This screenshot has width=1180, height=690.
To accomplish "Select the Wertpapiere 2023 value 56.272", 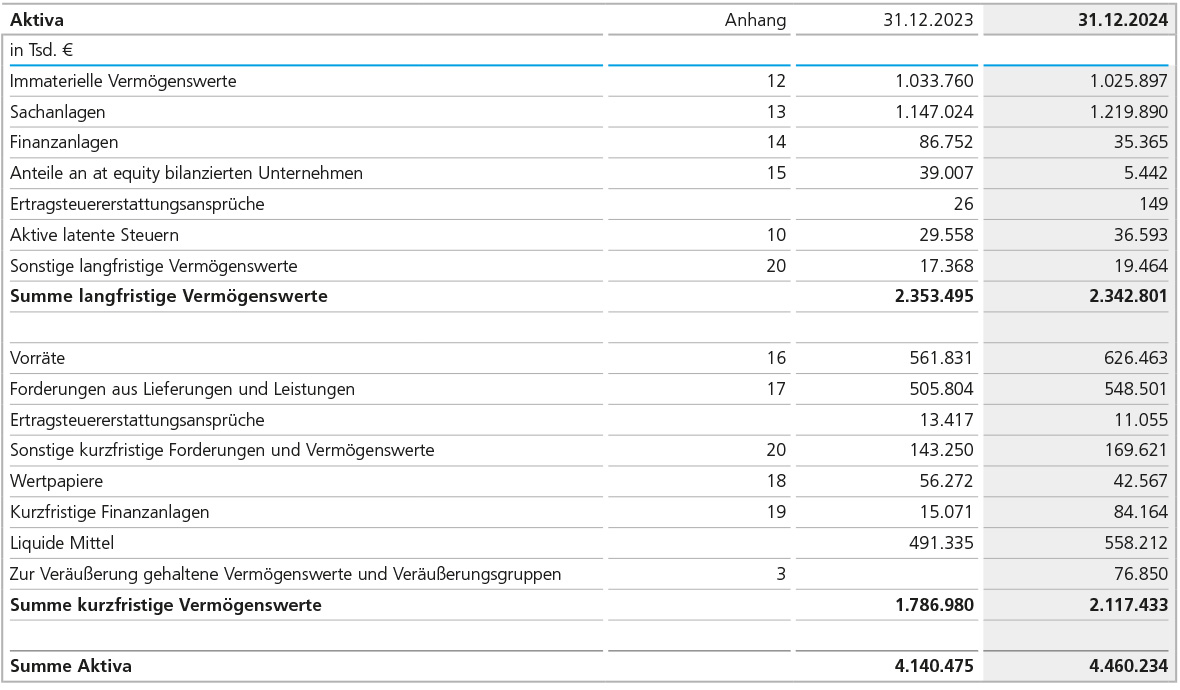I will [x=946, y=481].
